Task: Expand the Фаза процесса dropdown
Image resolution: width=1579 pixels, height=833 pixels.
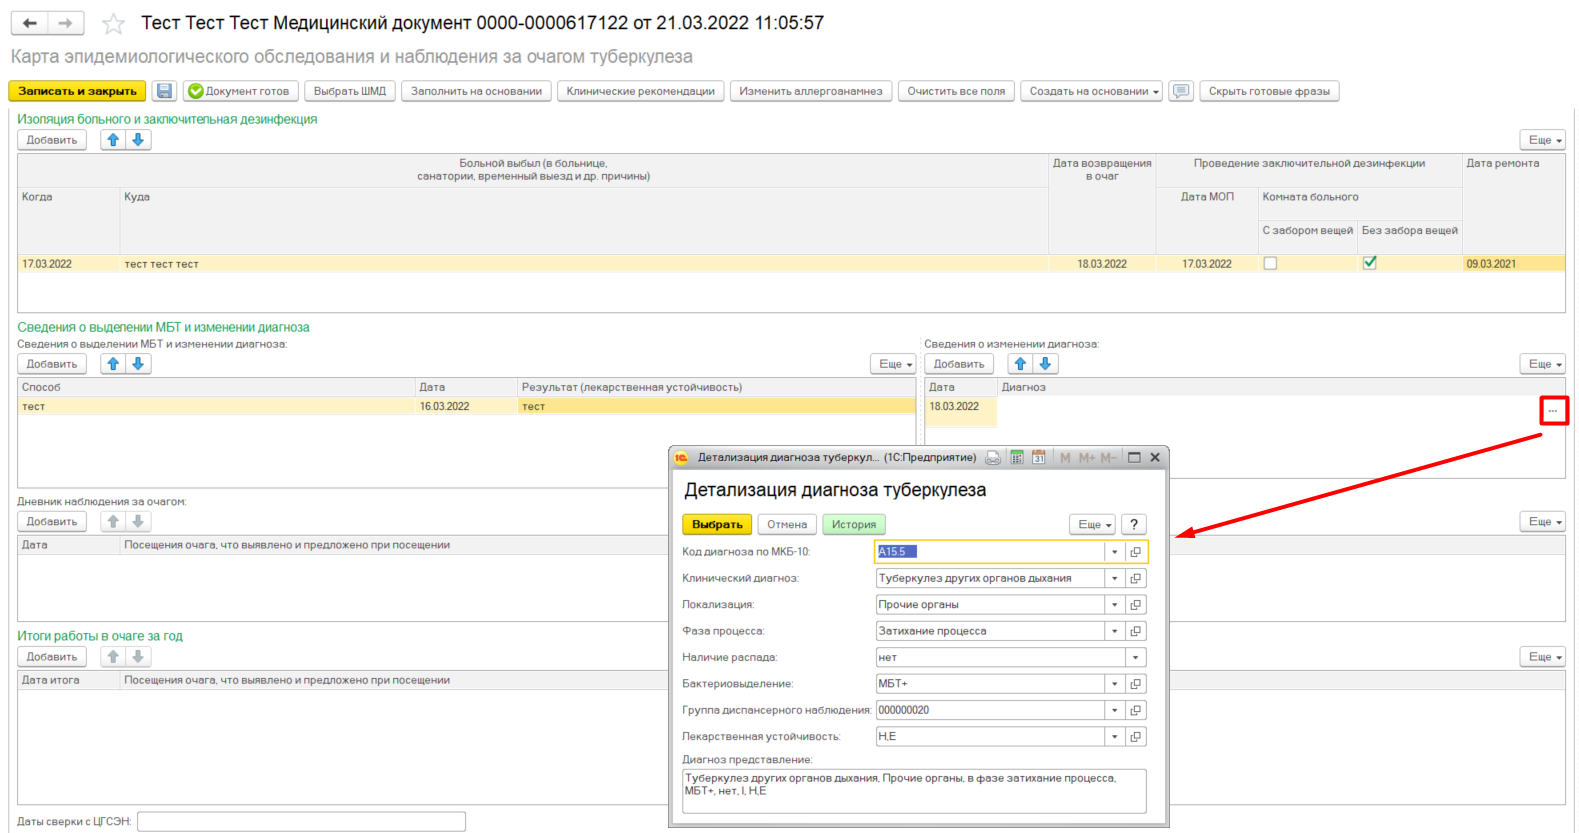Action: (1115, 631)
